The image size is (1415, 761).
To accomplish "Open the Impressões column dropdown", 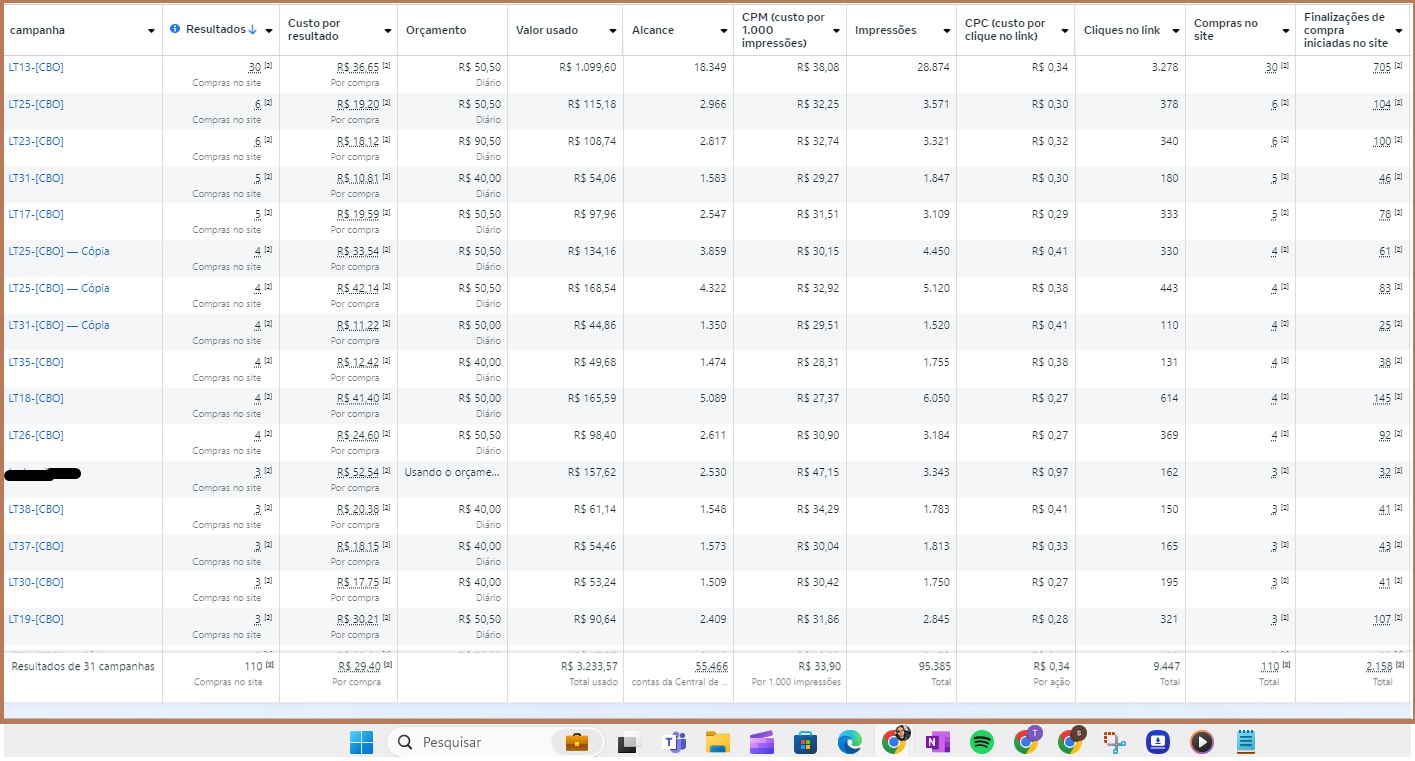I will [x=946, y=31].
